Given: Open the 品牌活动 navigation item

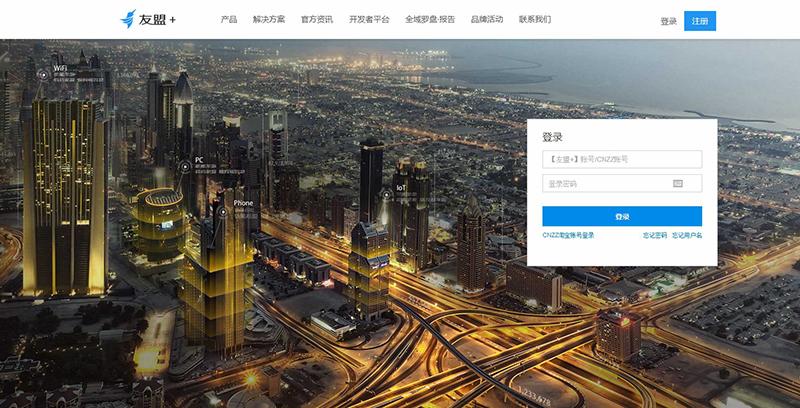Looking at the screenshot, I should tap(487, 20).
